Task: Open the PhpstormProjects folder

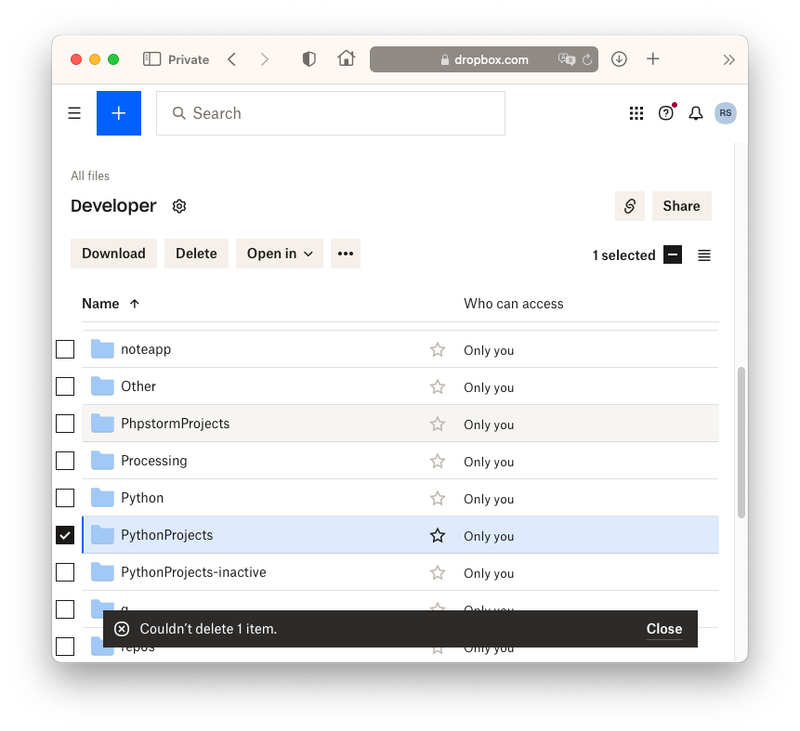Action: (x=175, y=423)
